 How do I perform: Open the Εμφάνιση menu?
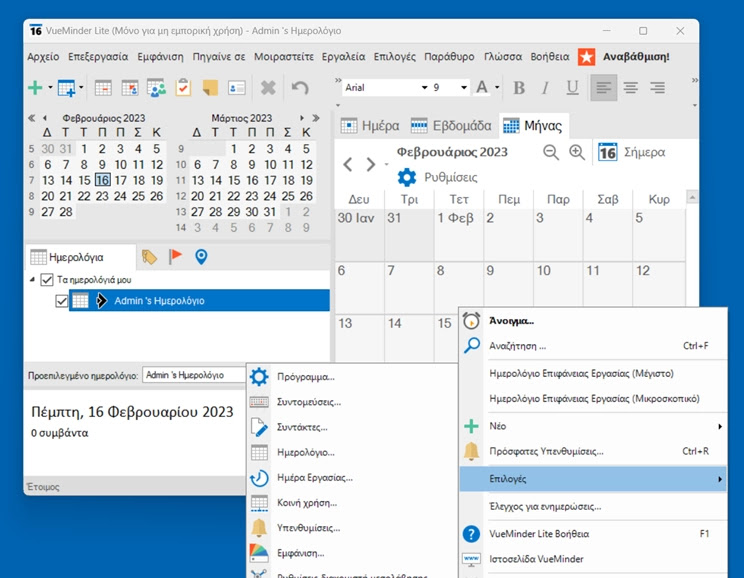(160, 57)
